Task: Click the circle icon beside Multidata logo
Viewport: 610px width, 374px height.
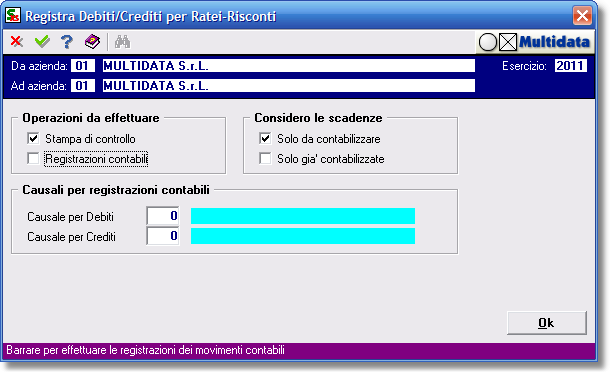Action: (x=487, y=42)
